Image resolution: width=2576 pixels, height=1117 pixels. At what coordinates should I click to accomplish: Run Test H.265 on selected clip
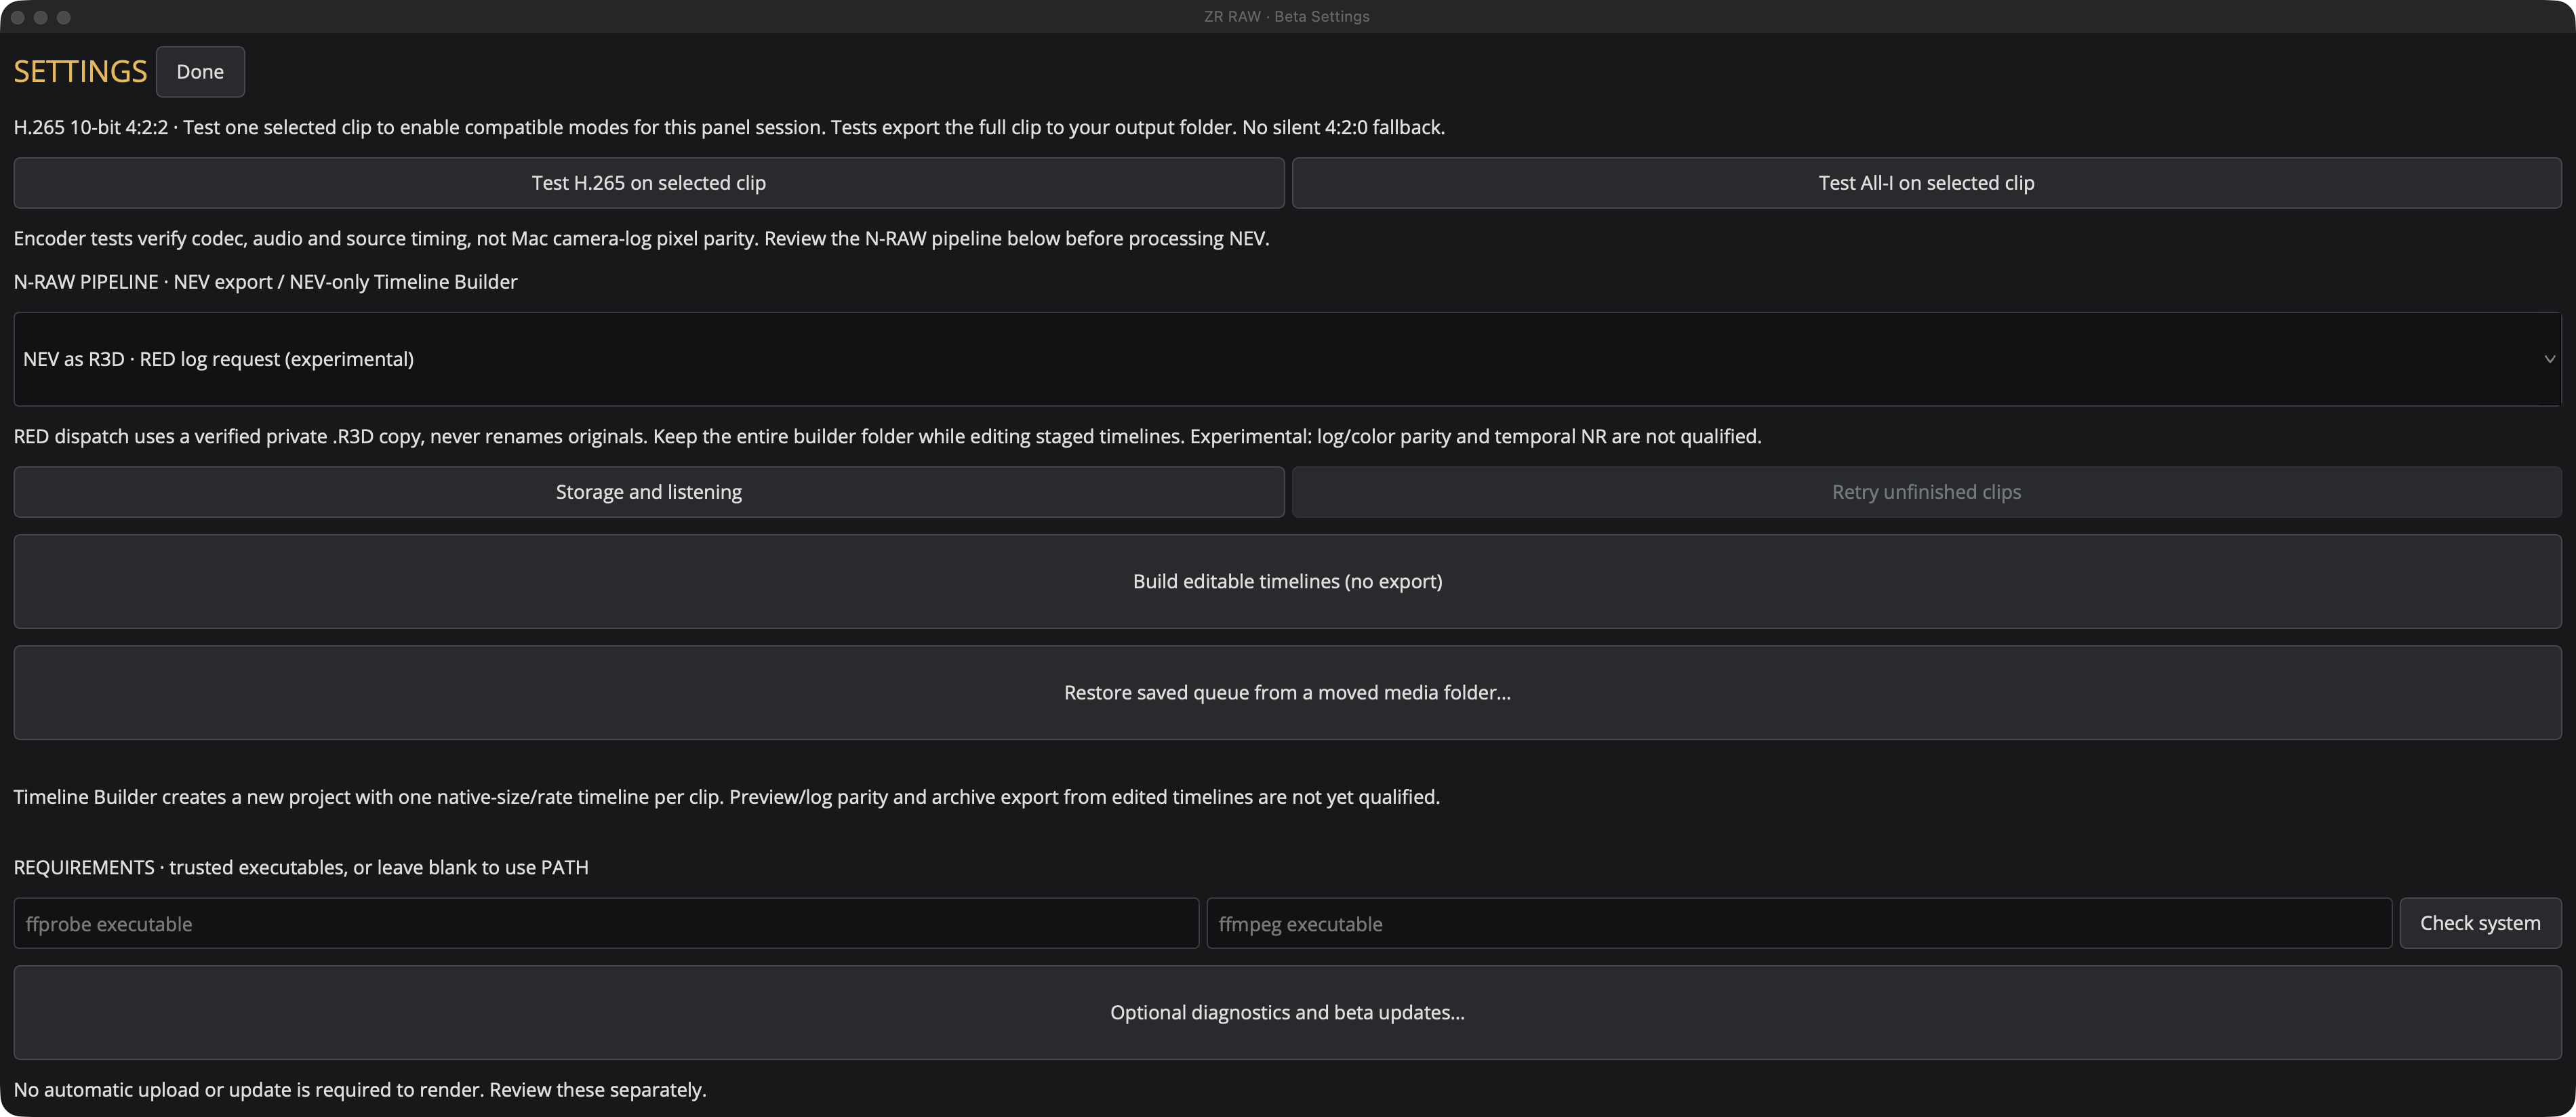click(648, 183)
